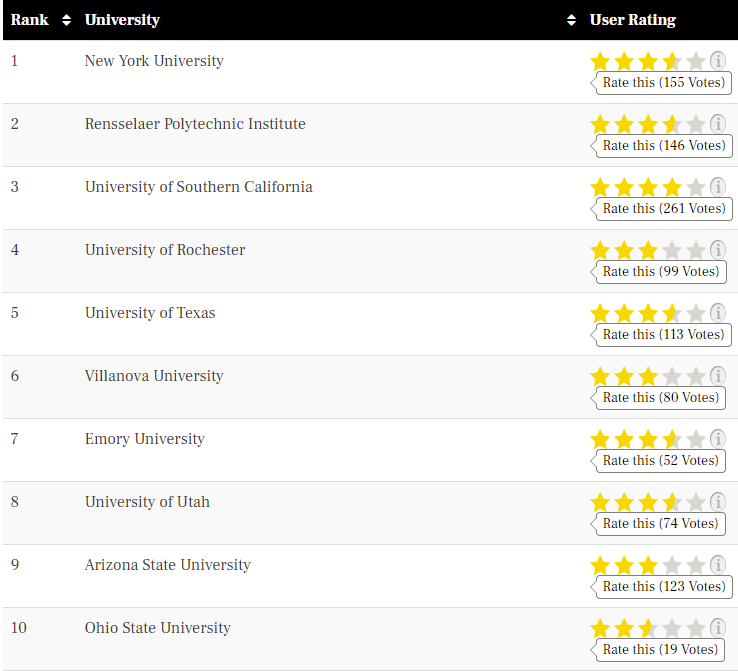
Task: Give Emory University a three-star rating
Action: pyautogui.click(x=648, y=439)
